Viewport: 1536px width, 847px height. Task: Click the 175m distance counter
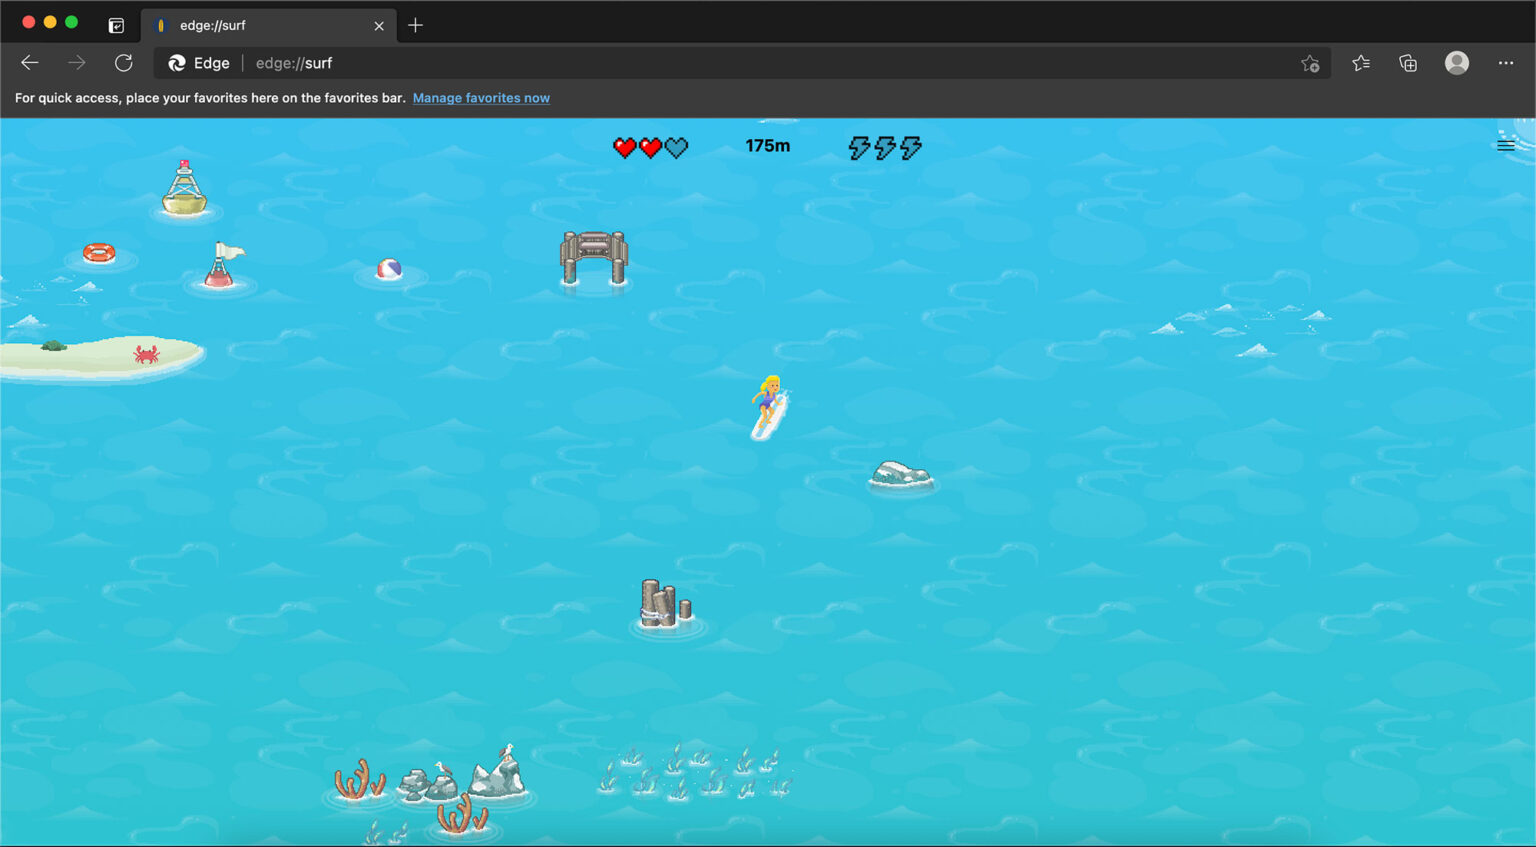pos(766,145)
